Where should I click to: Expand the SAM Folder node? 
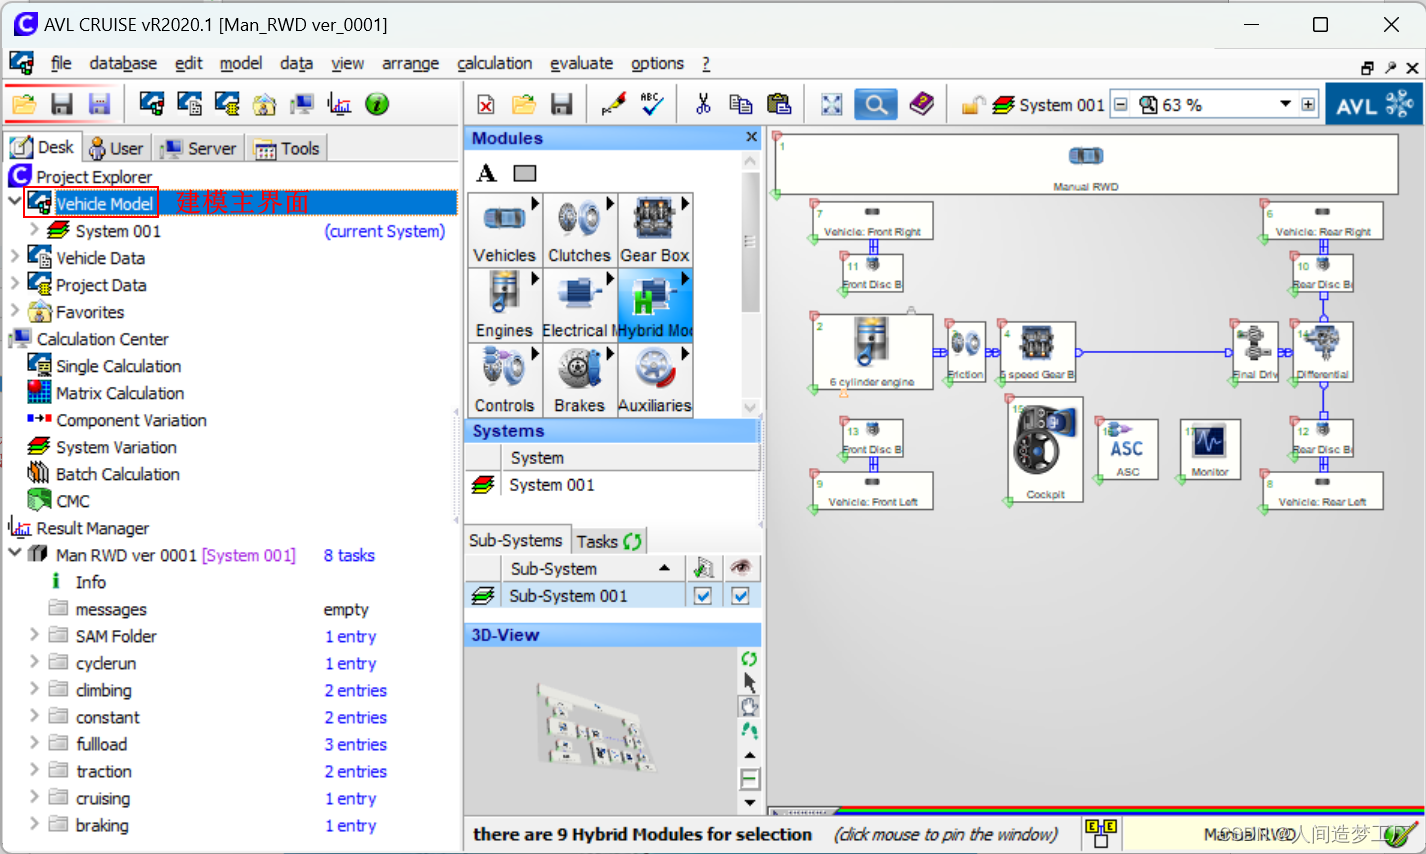pos(34,635)
